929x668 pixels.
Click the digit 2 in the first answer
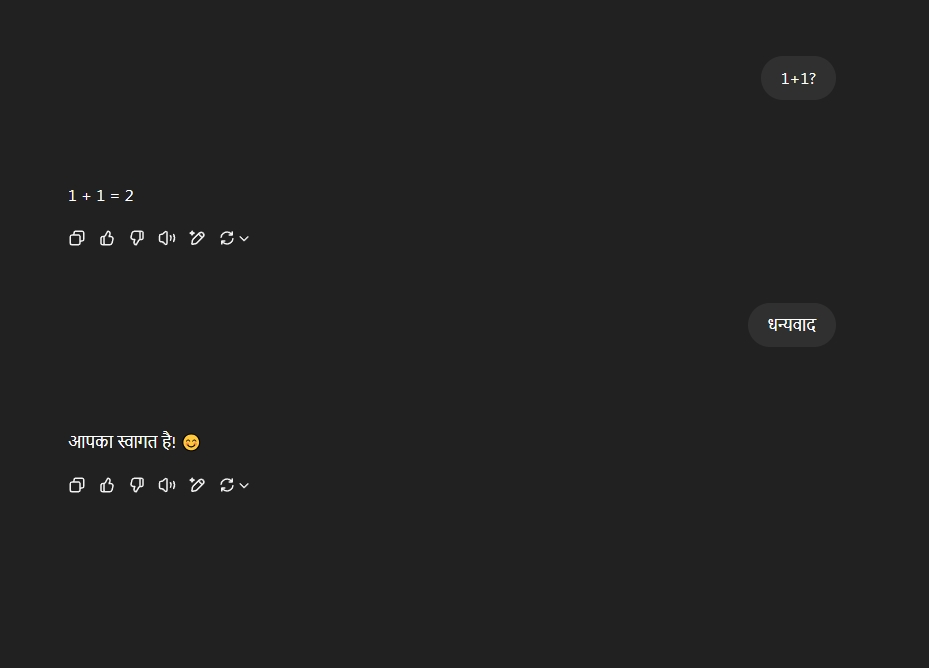[129, 196]
